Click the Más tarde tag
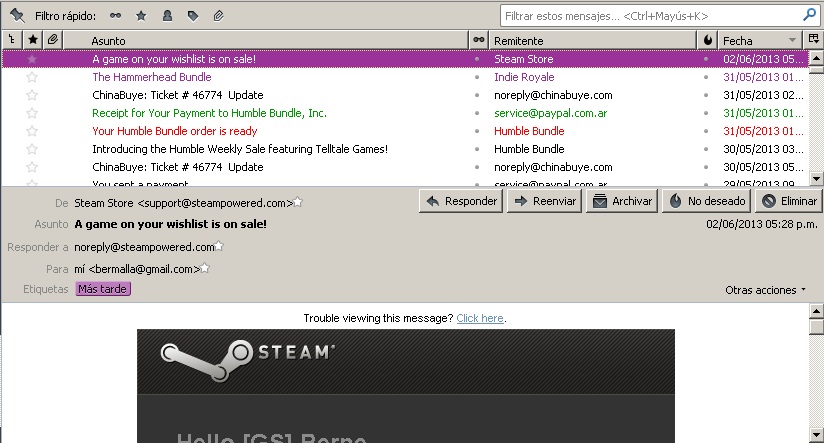The height and width of the screenshot is (443, 824). click(103, 289)
